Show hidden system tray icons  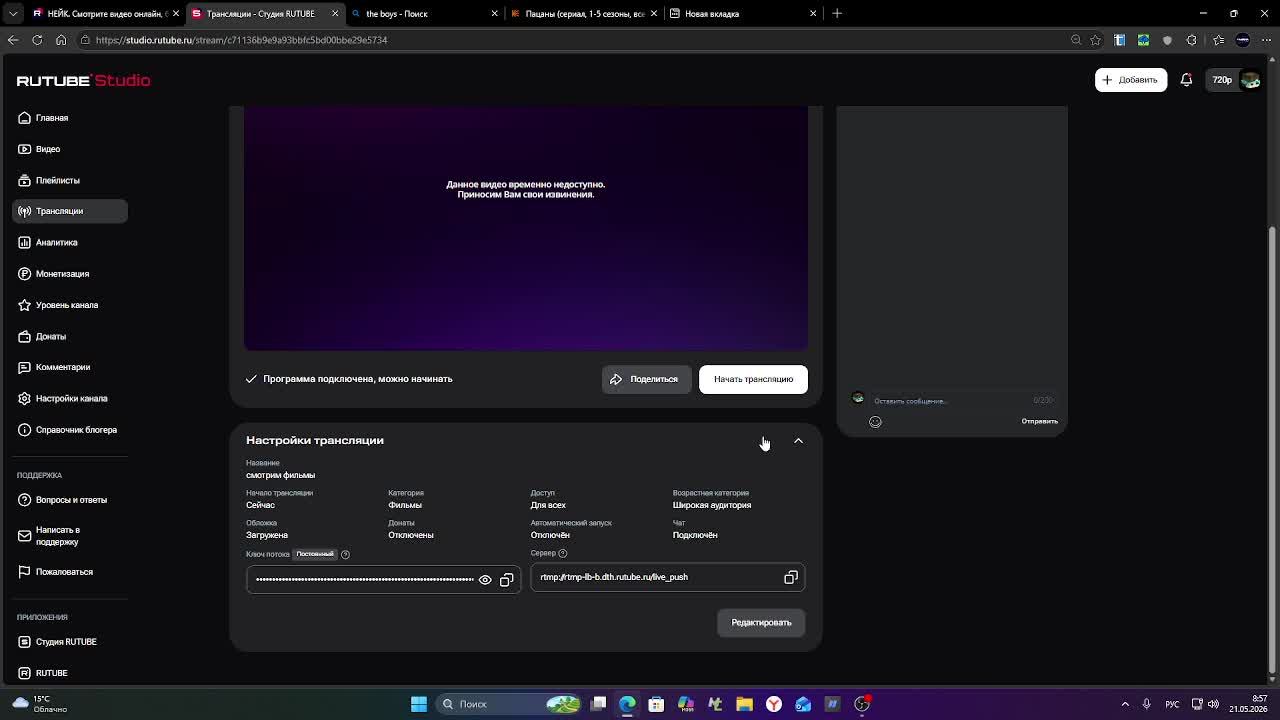pos(1125,704)
